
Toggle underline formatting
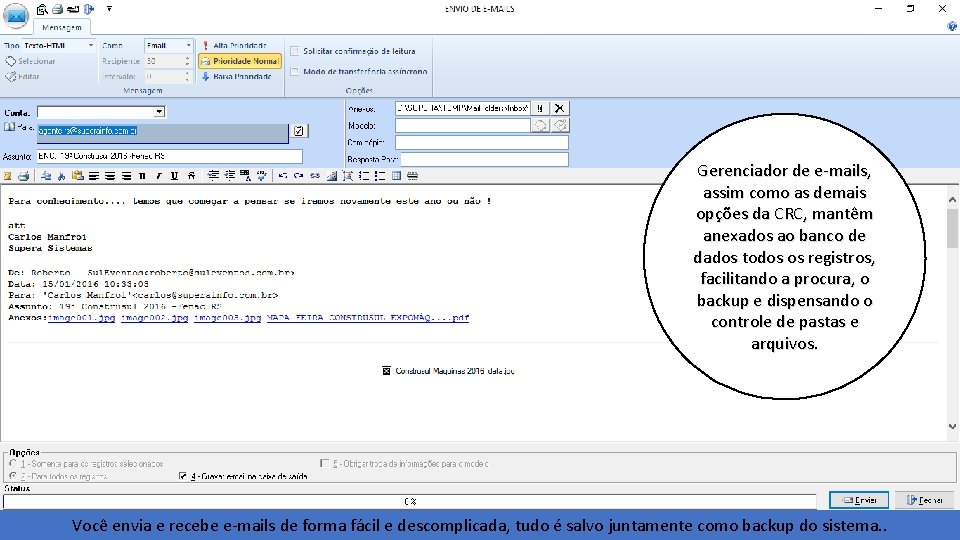[x=174, y=176]
